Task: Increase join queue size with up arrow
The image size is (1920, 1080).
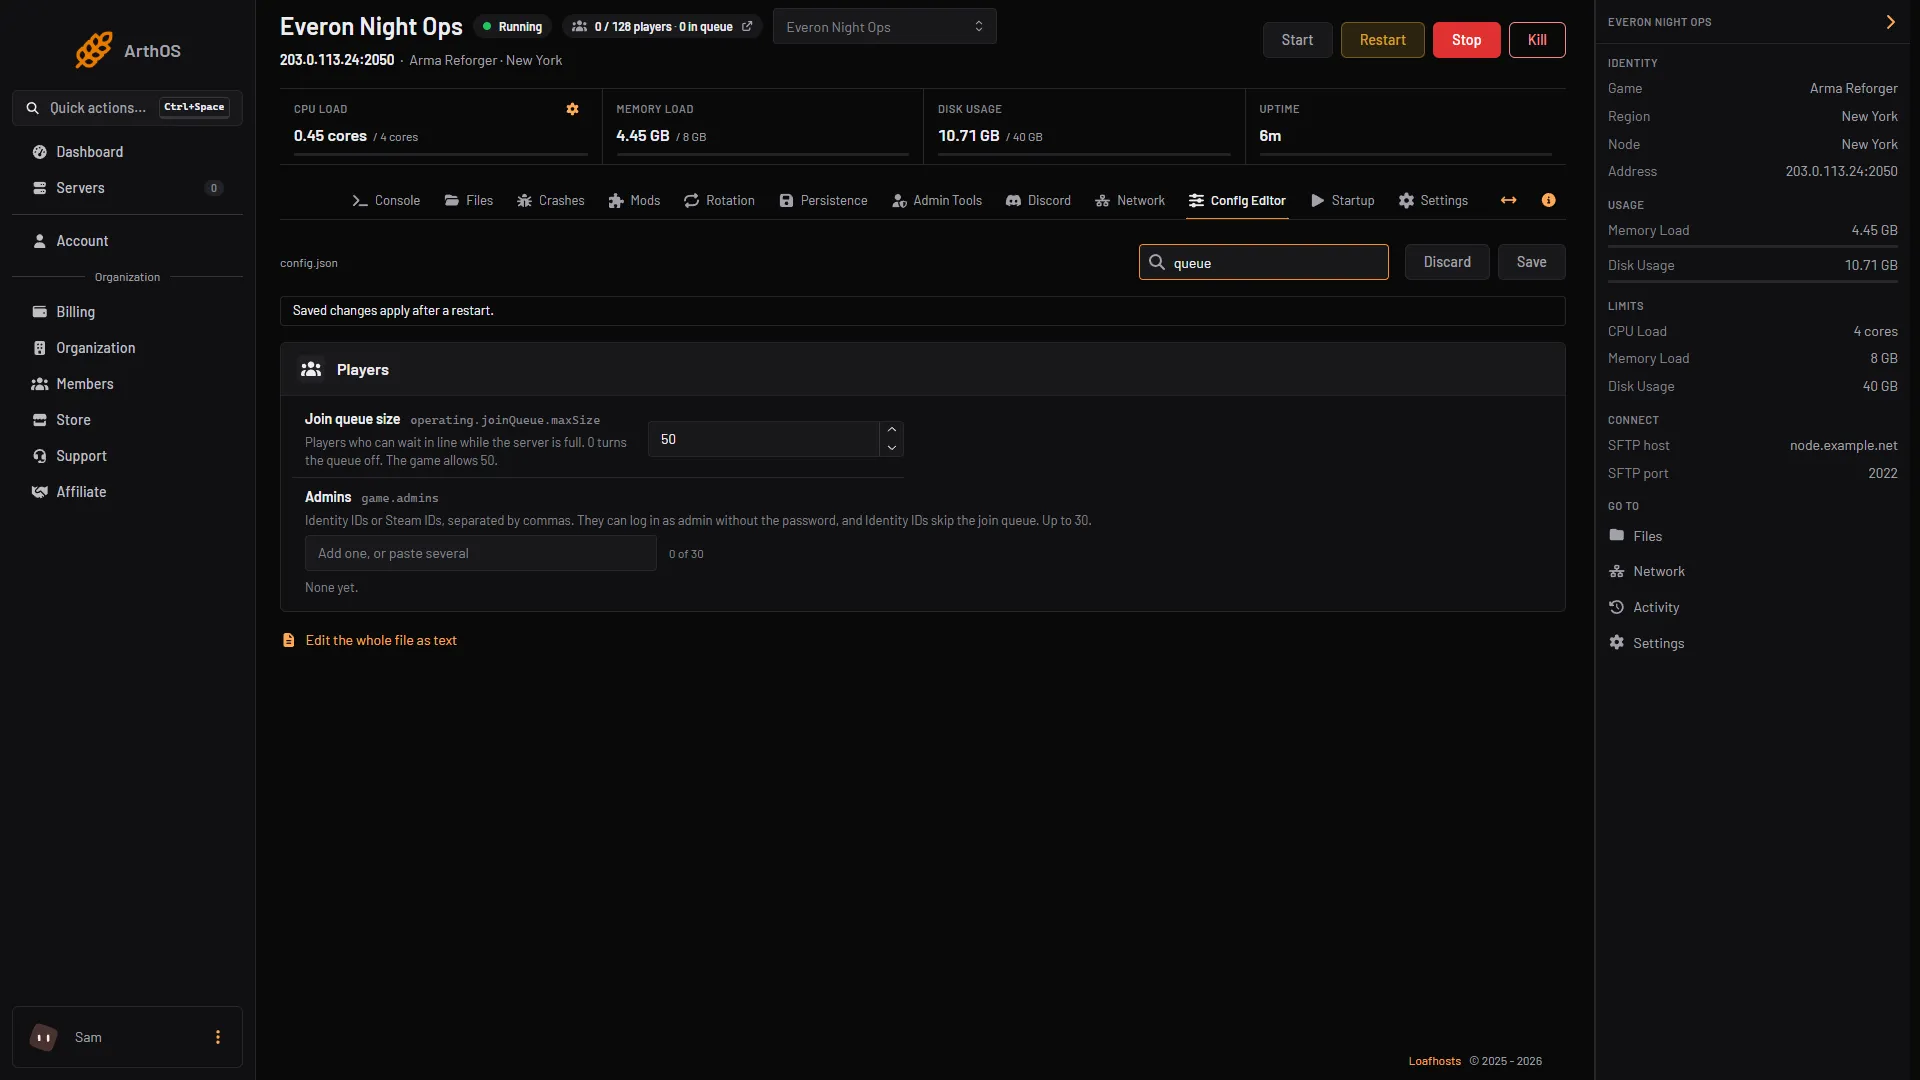Action: pos(892,431)
